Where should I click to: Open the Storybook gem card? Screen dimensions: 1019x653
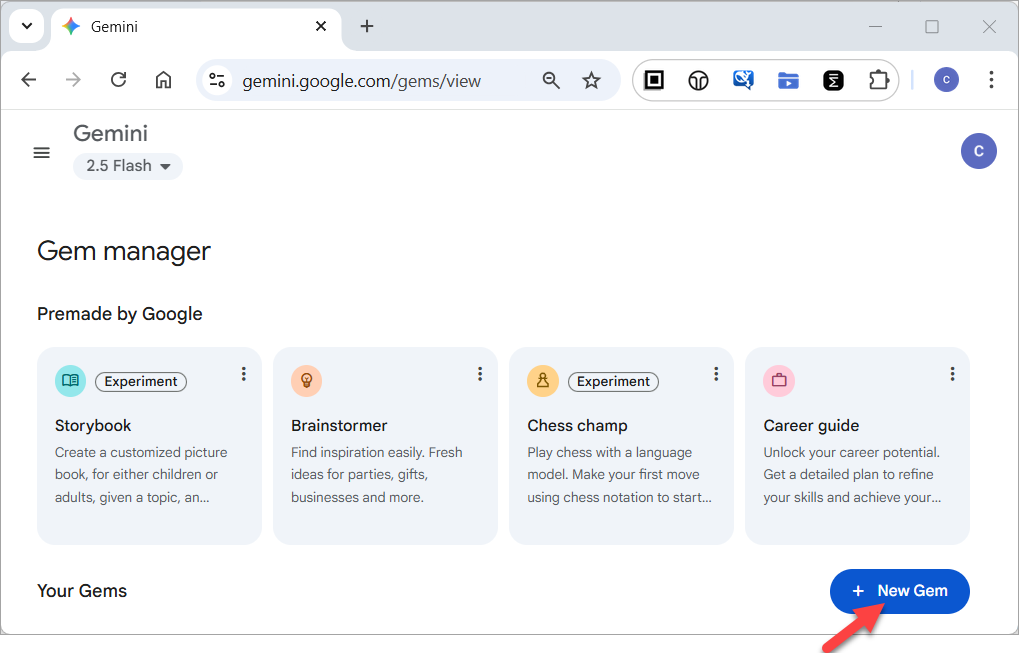tap(149, 446)
